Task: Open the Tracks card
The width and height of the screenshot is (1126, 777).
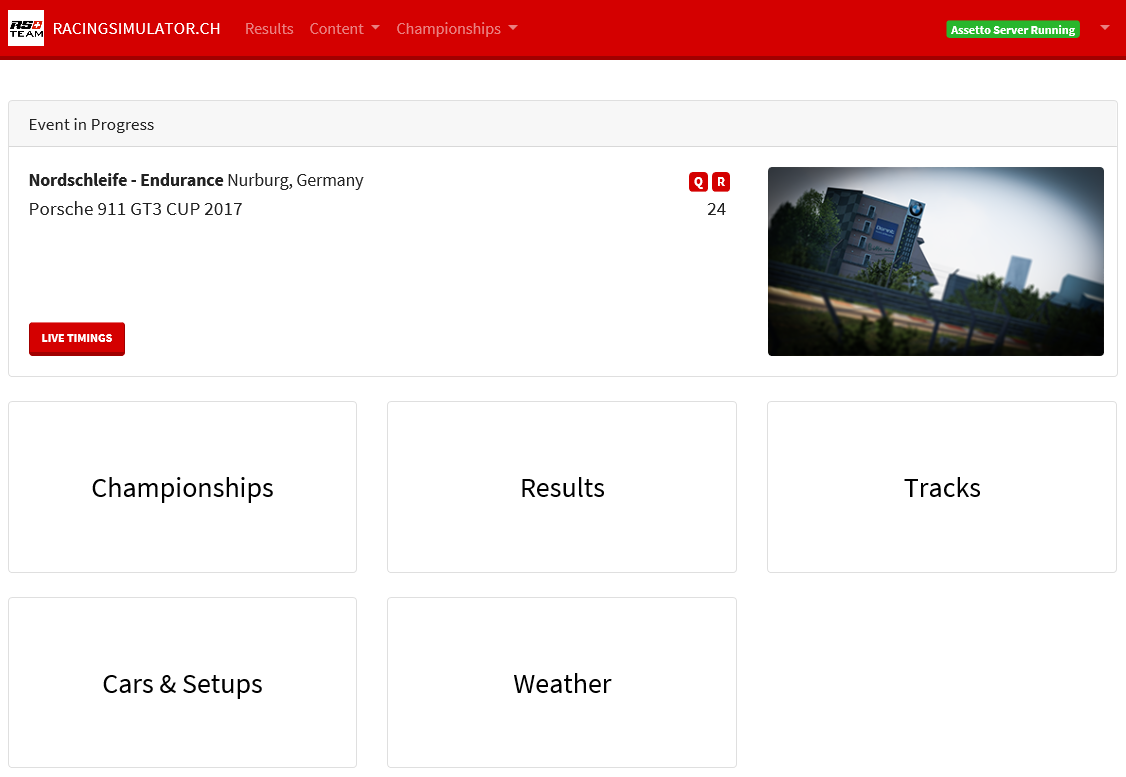Action: (x=942, y=487)
